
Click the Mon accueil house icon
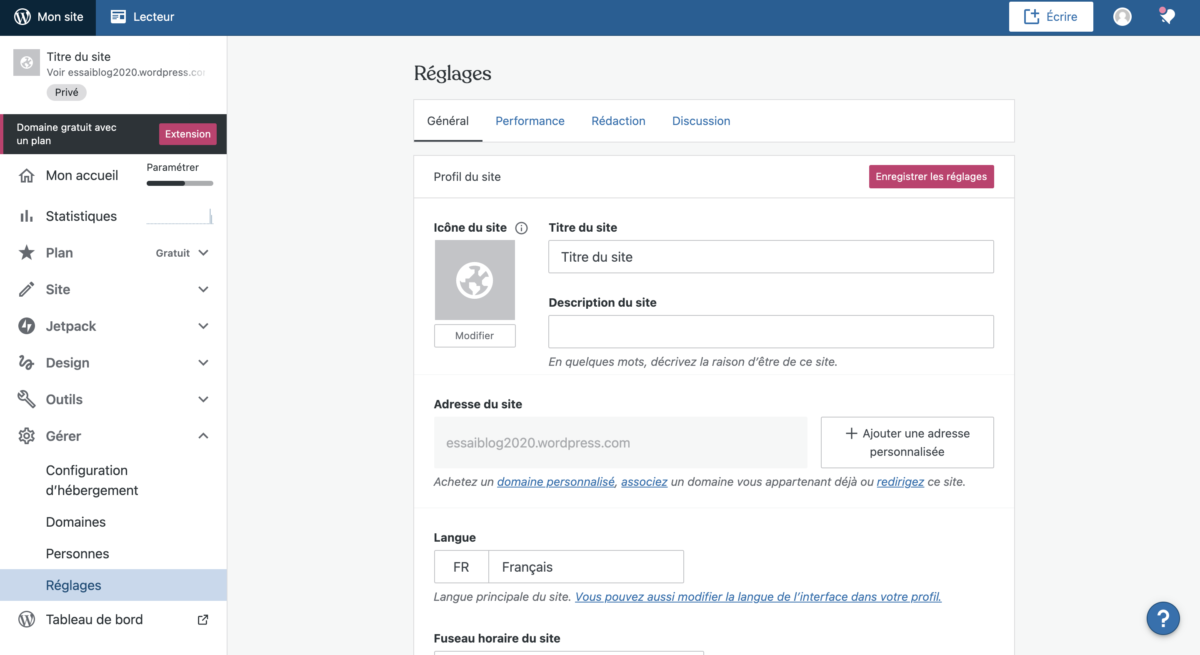coord(27,176)
